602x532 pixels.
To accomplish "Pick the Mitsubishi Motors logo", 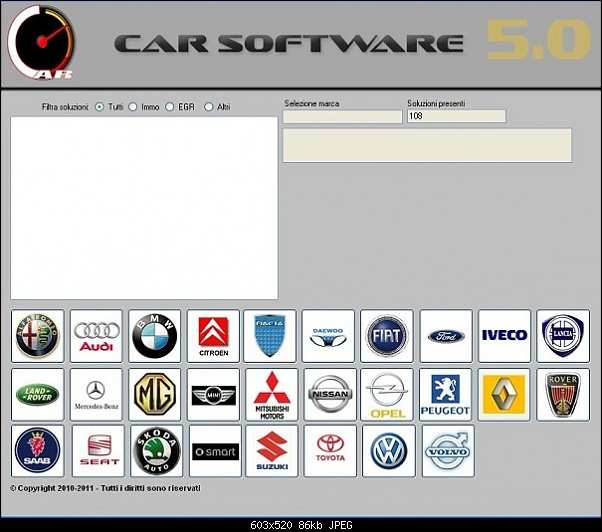I will pos(272,395).
